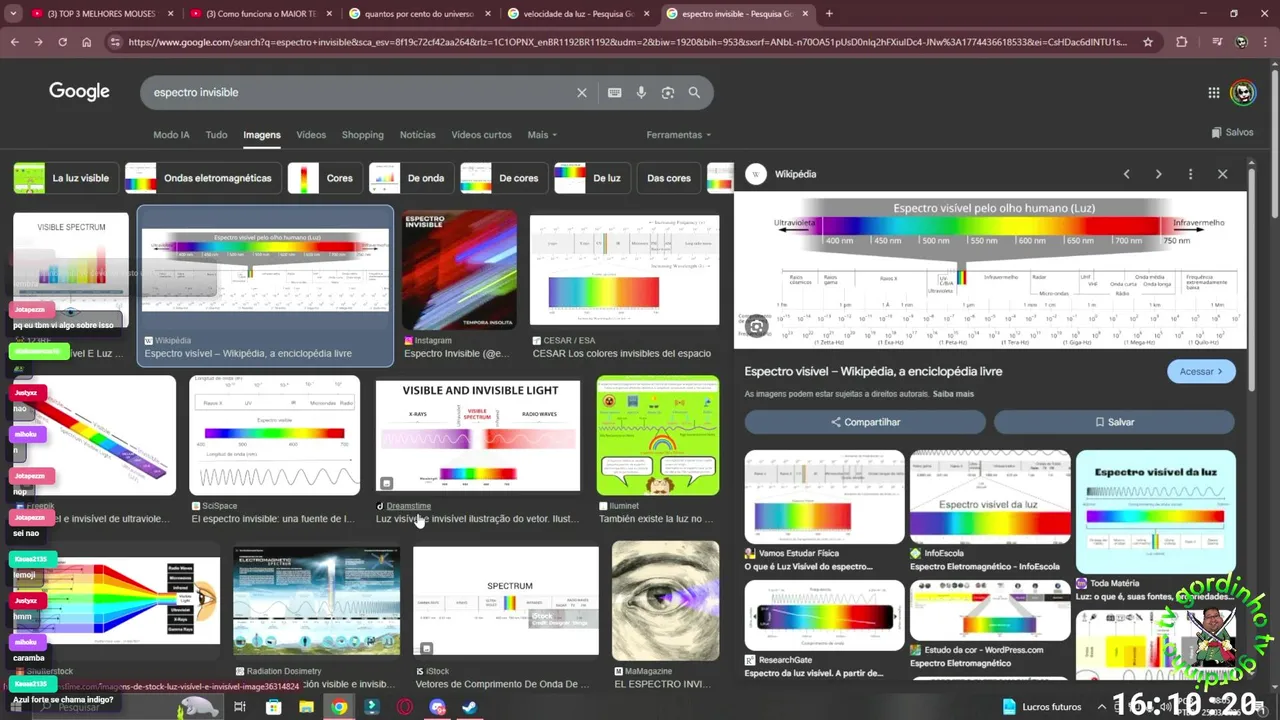Open the Lucros futuros taskbar widget

(1042, 707)
